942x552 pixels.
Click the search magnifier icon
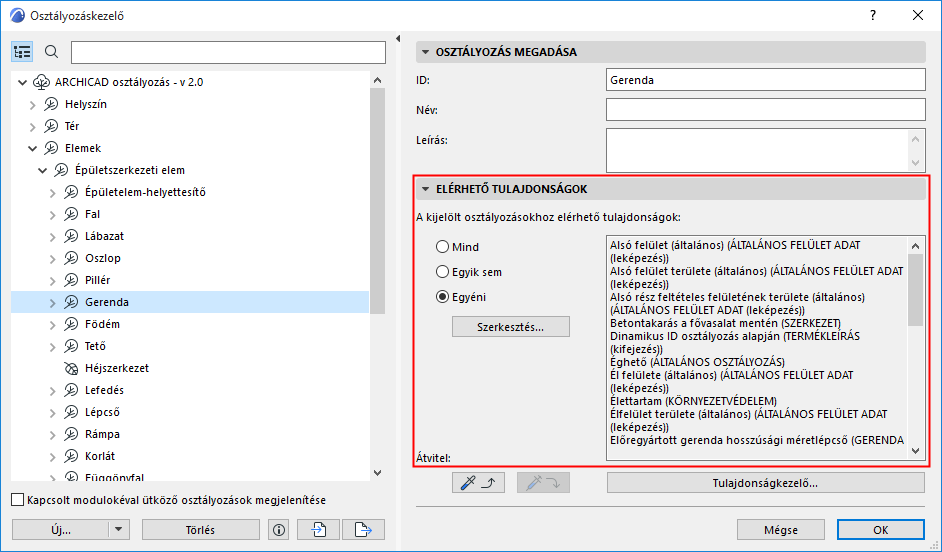[52, 52]
